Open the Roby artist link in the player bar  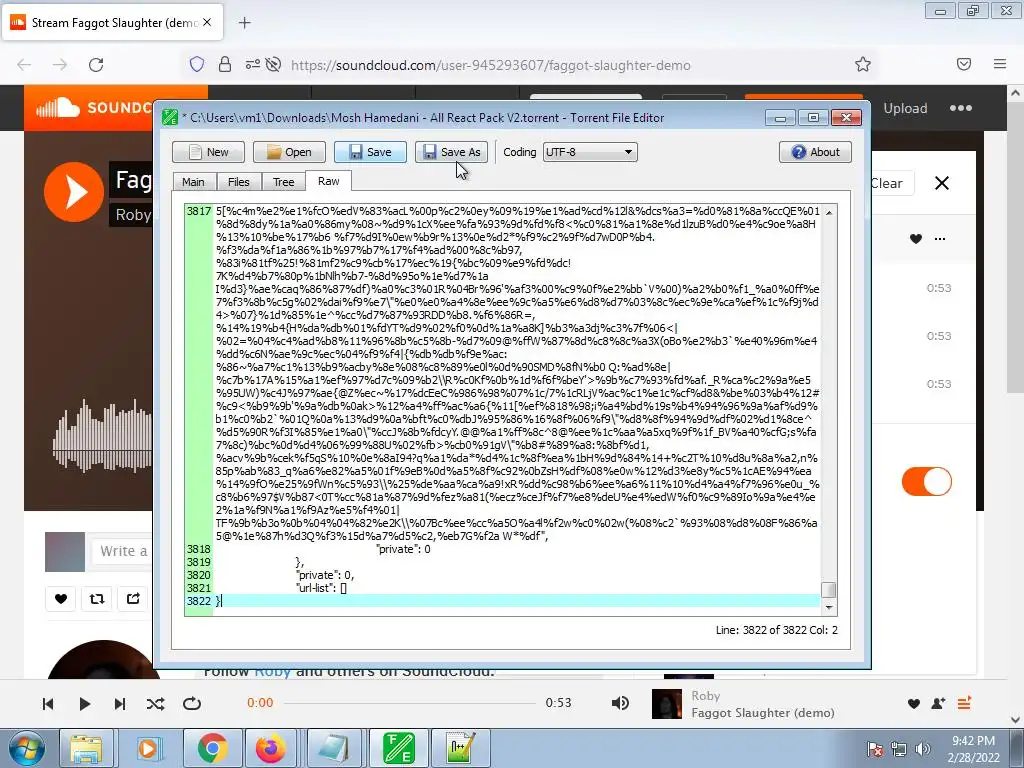(706, 696)
